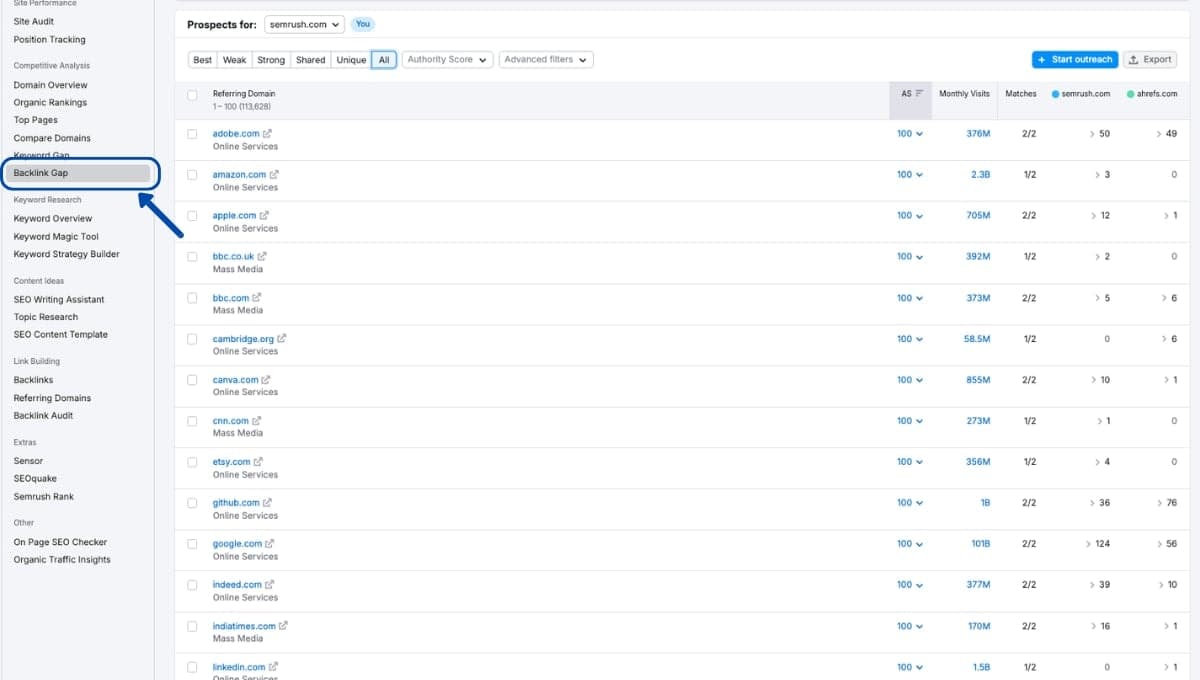The height and width of the screenshot is (680, 1200).
Task: Open external link icon beside github.com
Action: [268, 503]
